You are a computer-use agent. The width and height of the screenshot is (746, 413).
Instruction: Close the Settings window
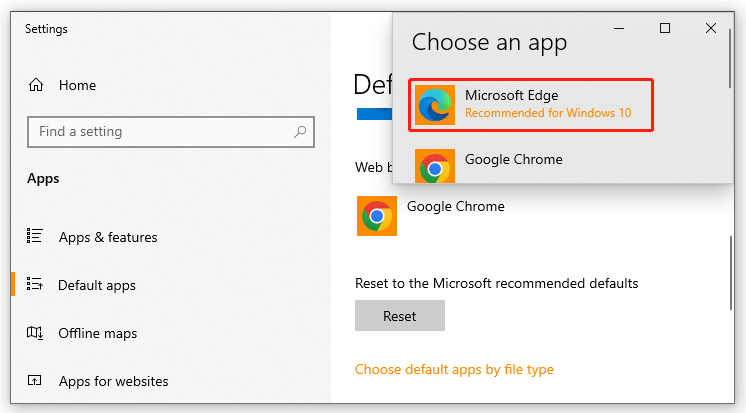(x=711, y=29)
